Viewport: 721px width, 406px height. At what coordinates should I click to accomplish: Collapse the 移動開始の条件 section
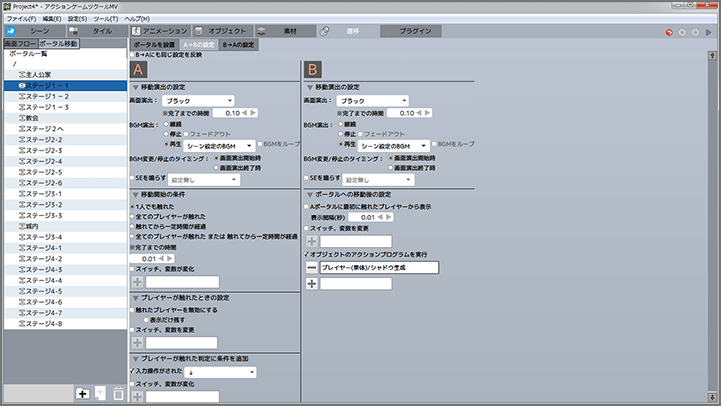click(x=136, y=192)
